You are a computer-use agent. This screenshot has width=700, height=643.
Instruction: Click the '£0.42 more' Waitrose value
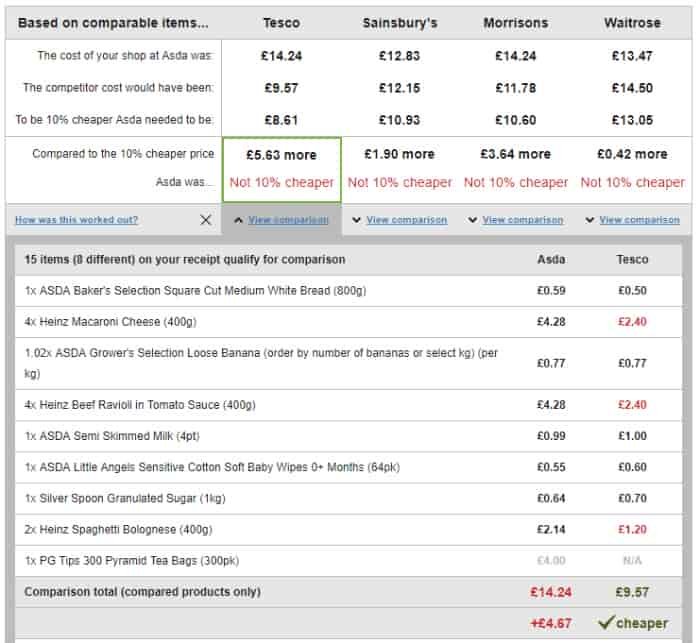coord(632,154)
